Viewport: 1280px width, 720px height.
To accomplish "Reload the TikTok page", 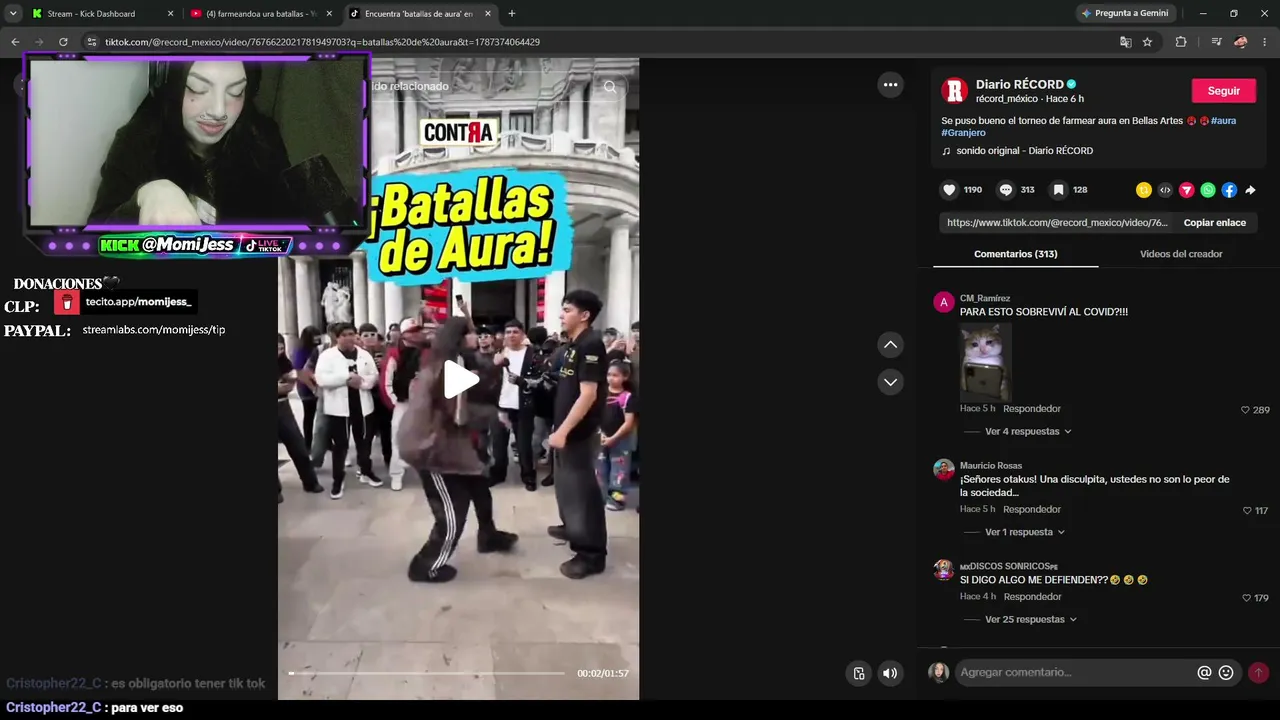I will [63, 42].
